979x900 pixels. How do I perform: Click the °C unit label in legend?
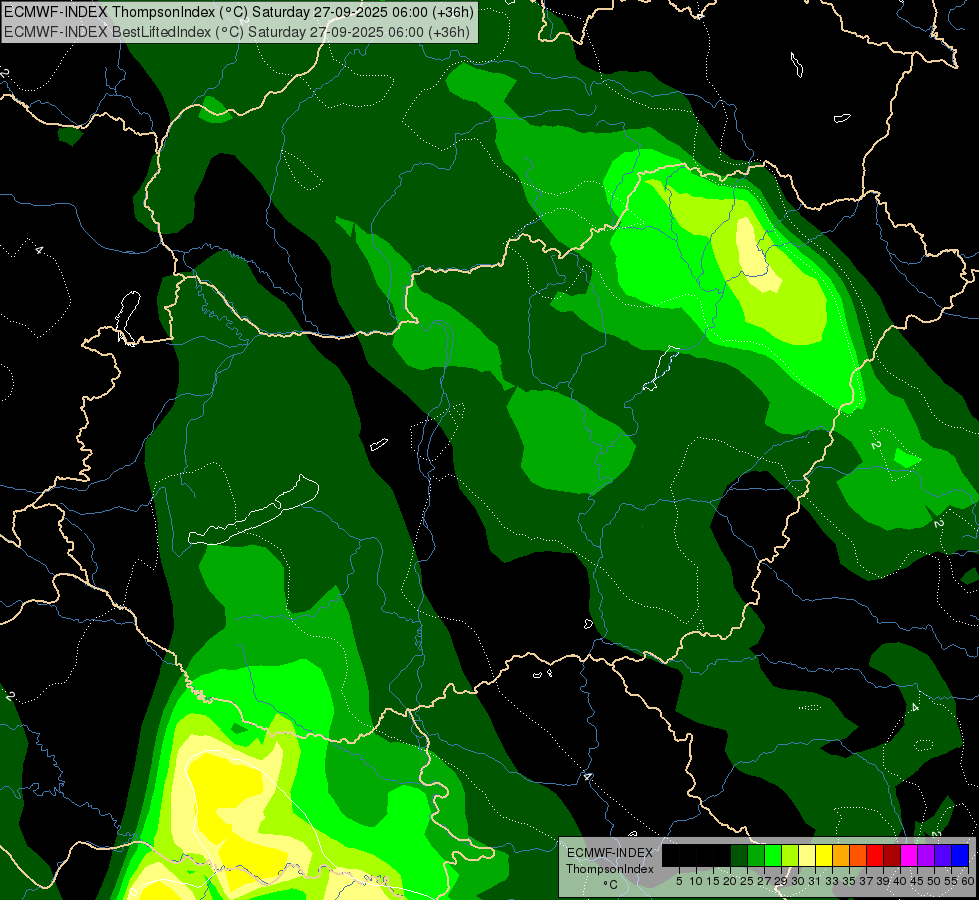pyautogui.click(x=609, y=885)
